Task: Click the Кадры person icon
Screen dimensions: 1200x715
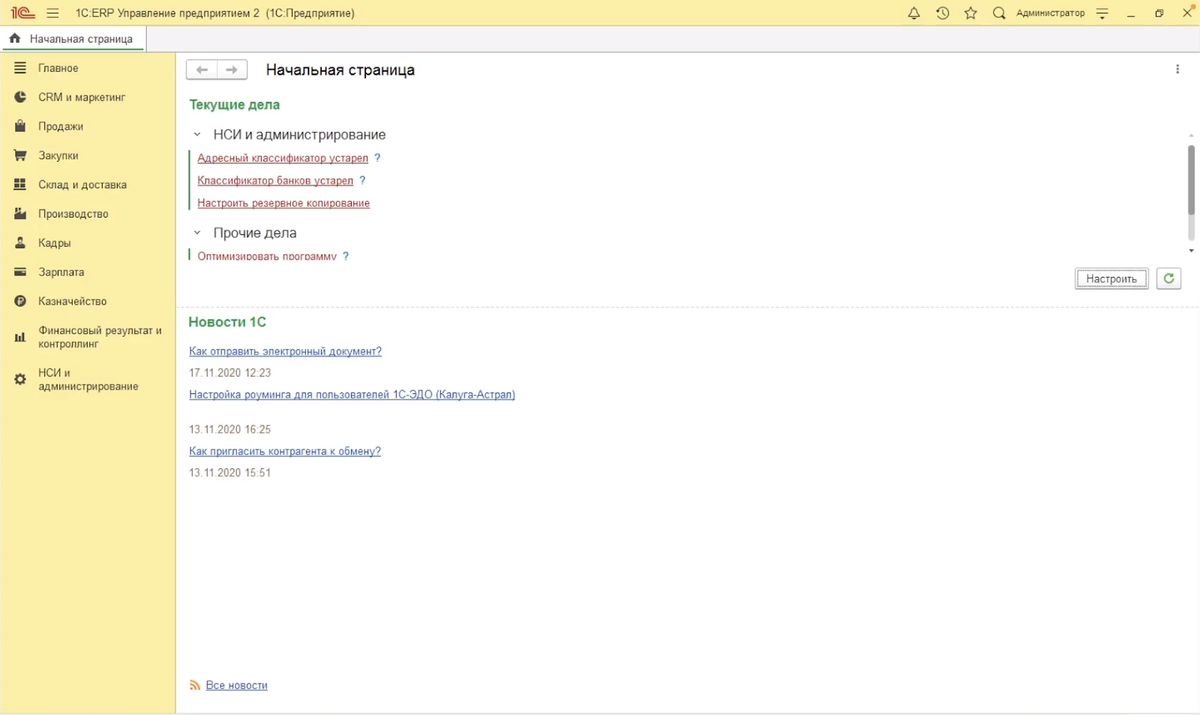Action: coord(19,242)
